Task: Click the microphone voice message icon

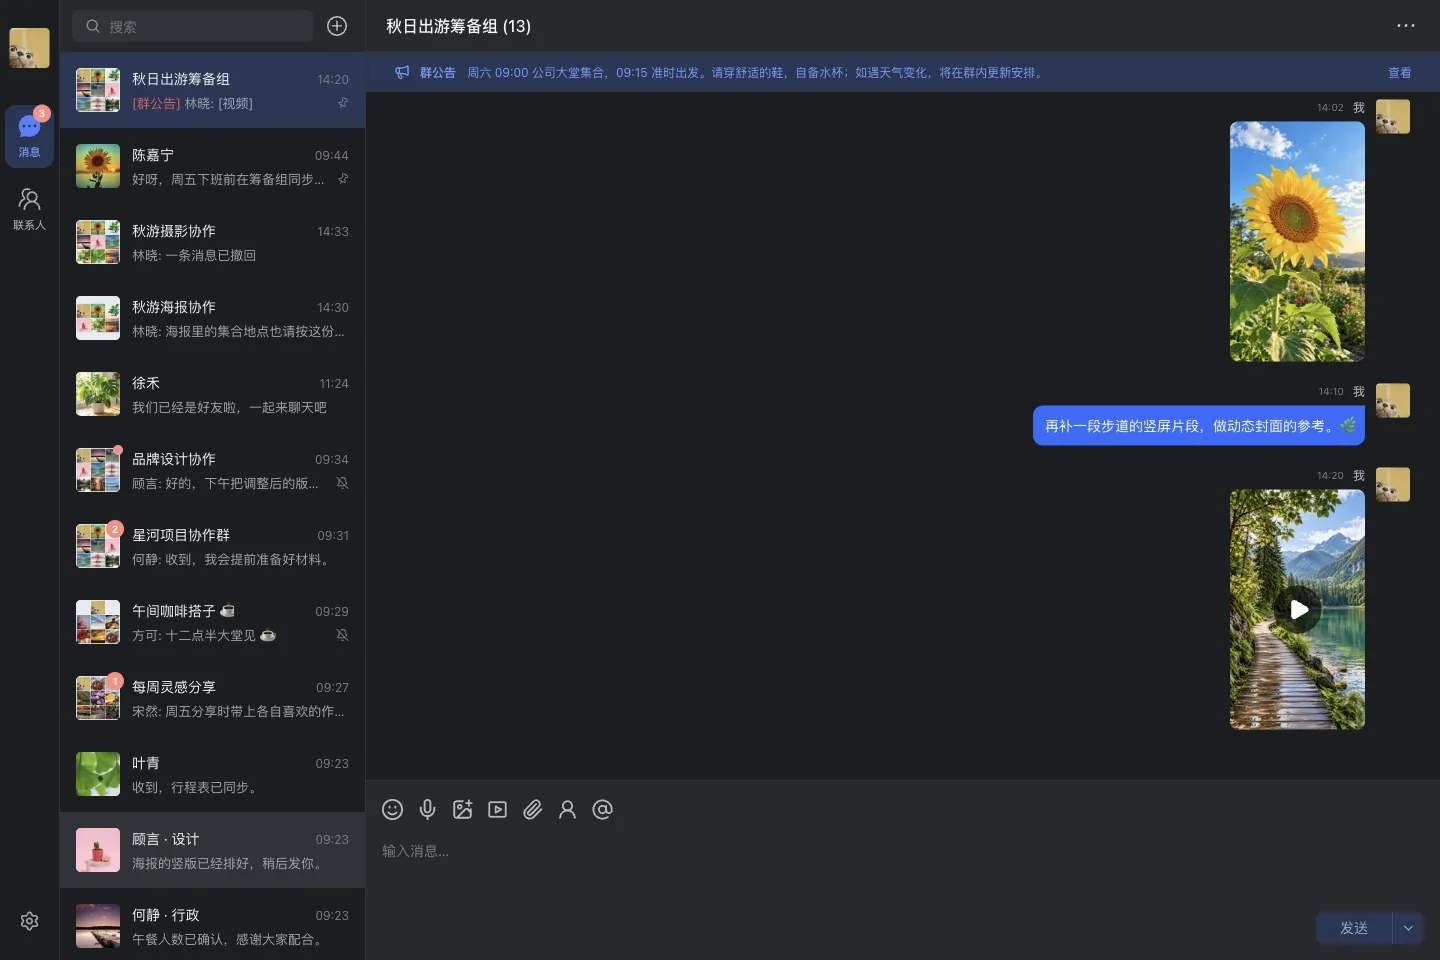Action: tap(427, 809)
